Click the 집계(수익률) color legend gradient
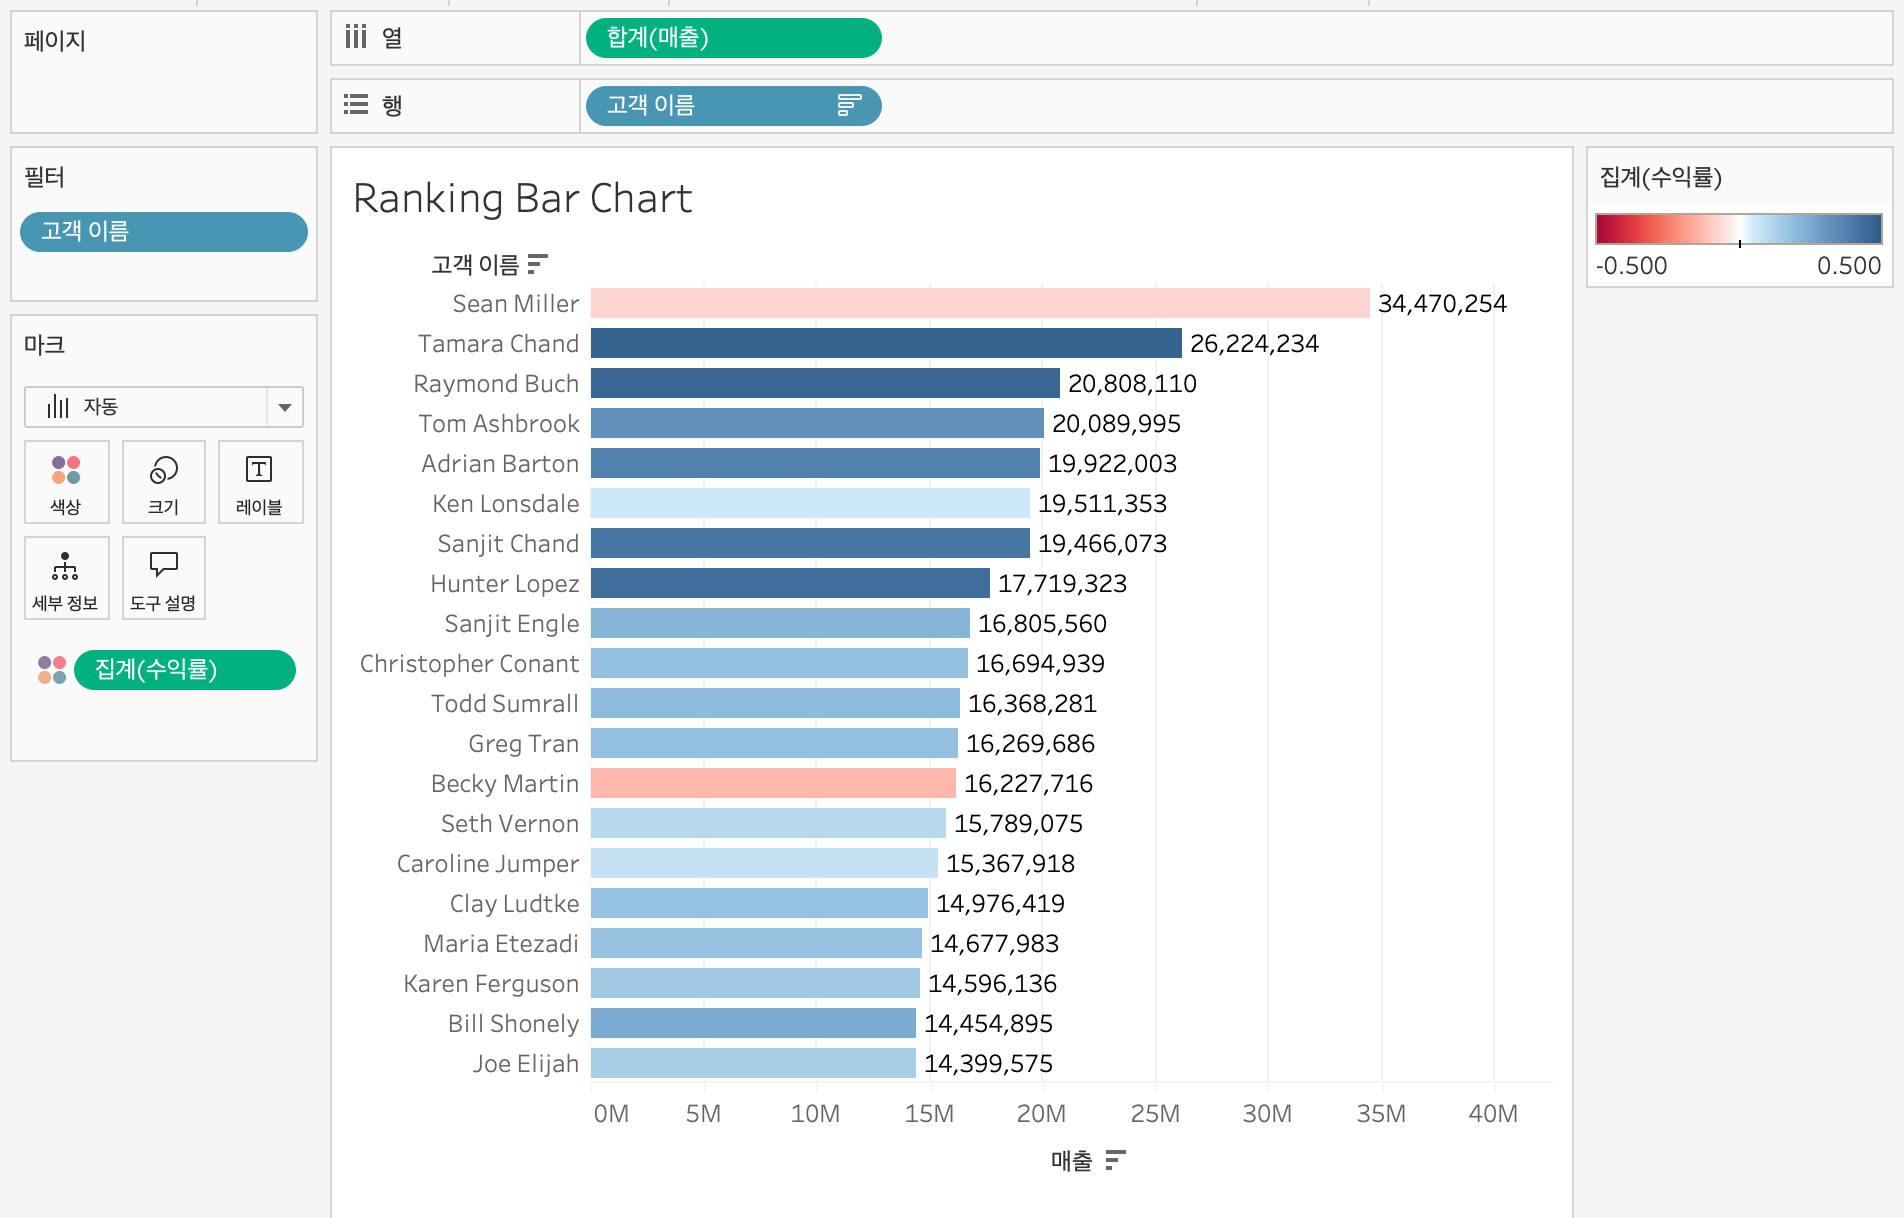 point(1739,229)
